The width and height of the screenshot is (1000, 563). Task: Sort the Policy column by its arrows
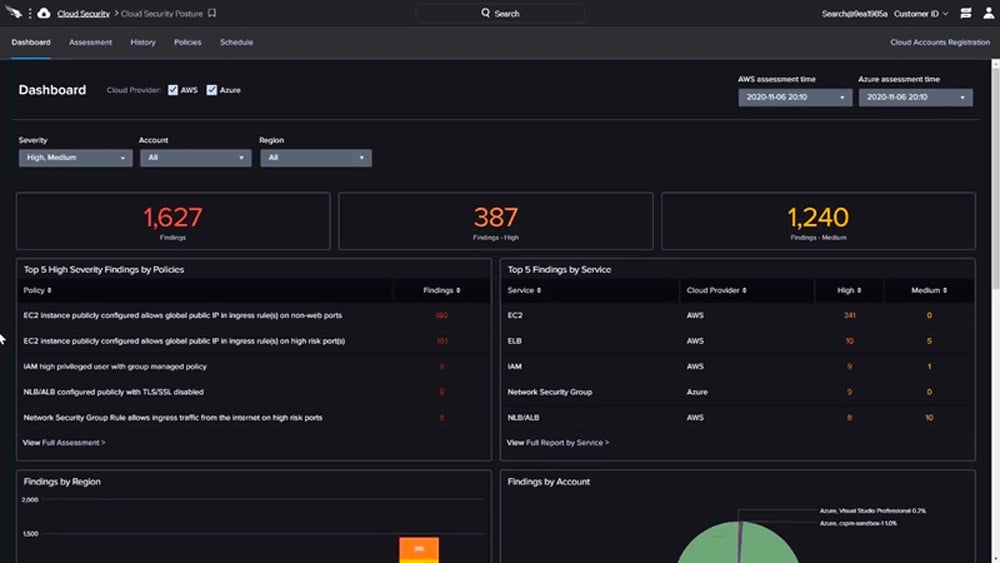coord(49,290)
